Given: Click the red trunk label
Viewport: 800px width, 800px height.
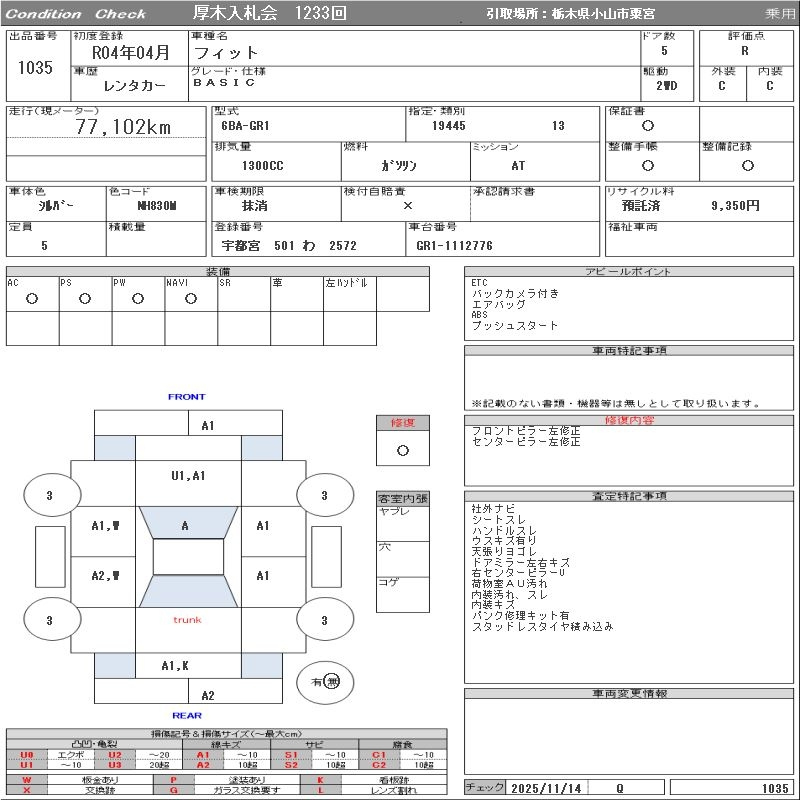Looking at the screenshot, I should [x=187, y=620].
